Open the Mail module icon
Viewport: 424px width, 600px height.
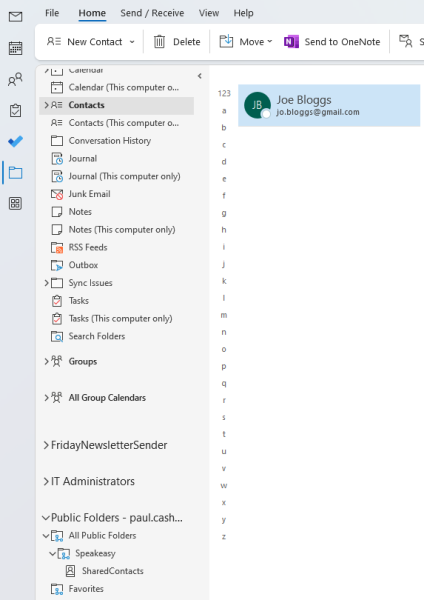pyautogui.click(x=15, y=17)
